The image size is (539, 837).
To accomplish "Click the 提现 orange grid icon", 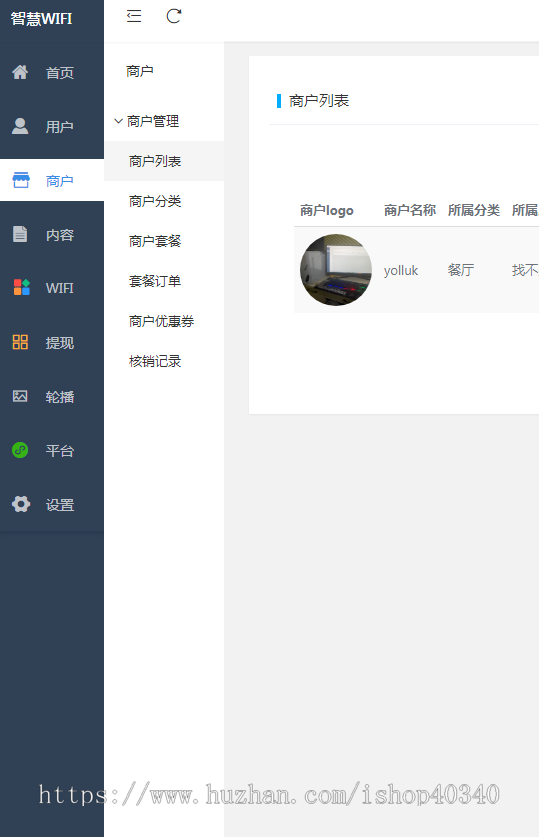I will (x=20, y=342).
